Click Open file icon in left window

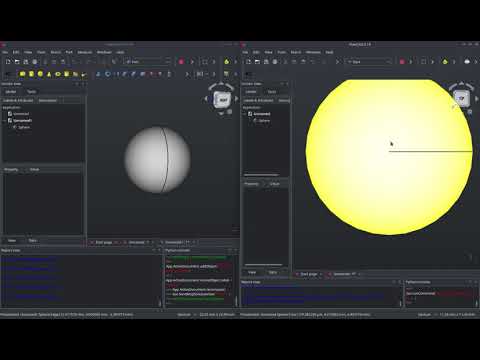tap(17, 62)
